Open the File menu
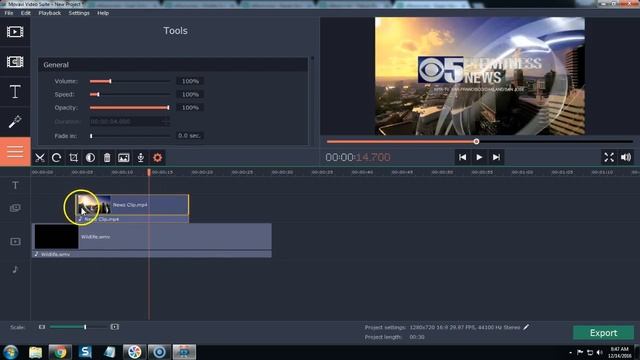 point(9,13)
